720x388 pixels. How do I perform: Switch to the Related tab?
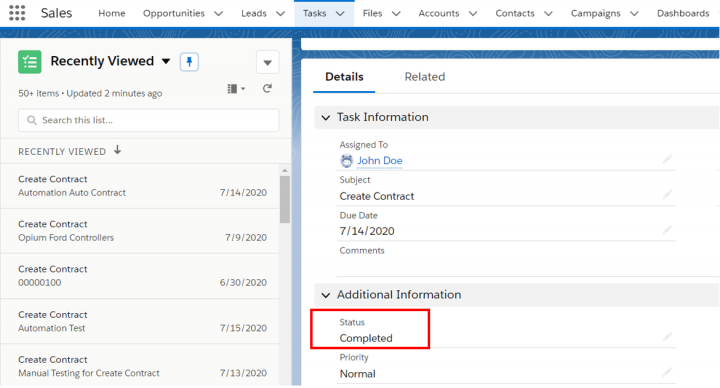(425, 77)
